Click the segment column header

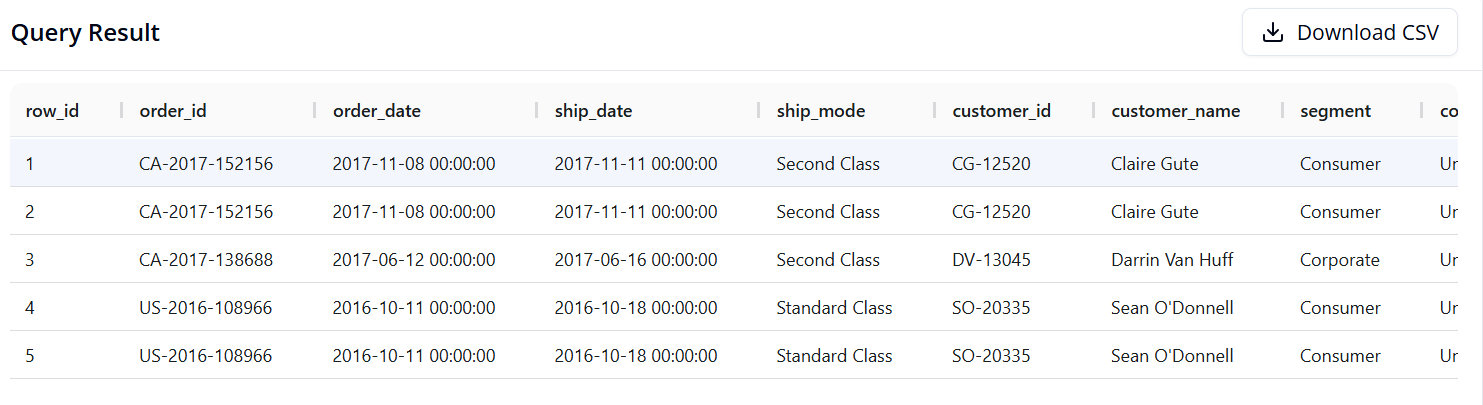click(1335, 111)
